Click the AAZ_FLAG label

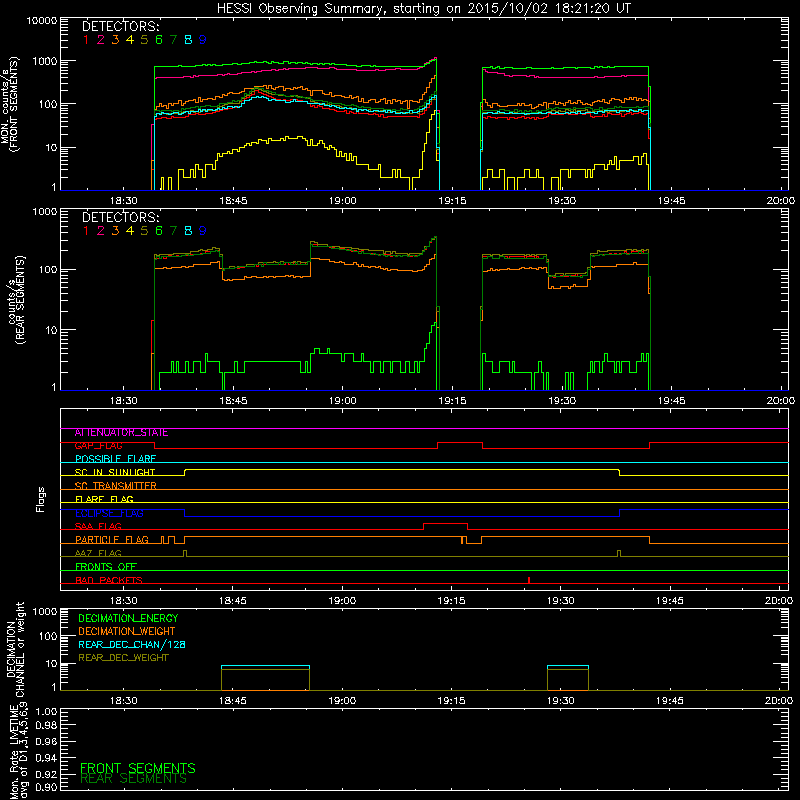[98, 554]
